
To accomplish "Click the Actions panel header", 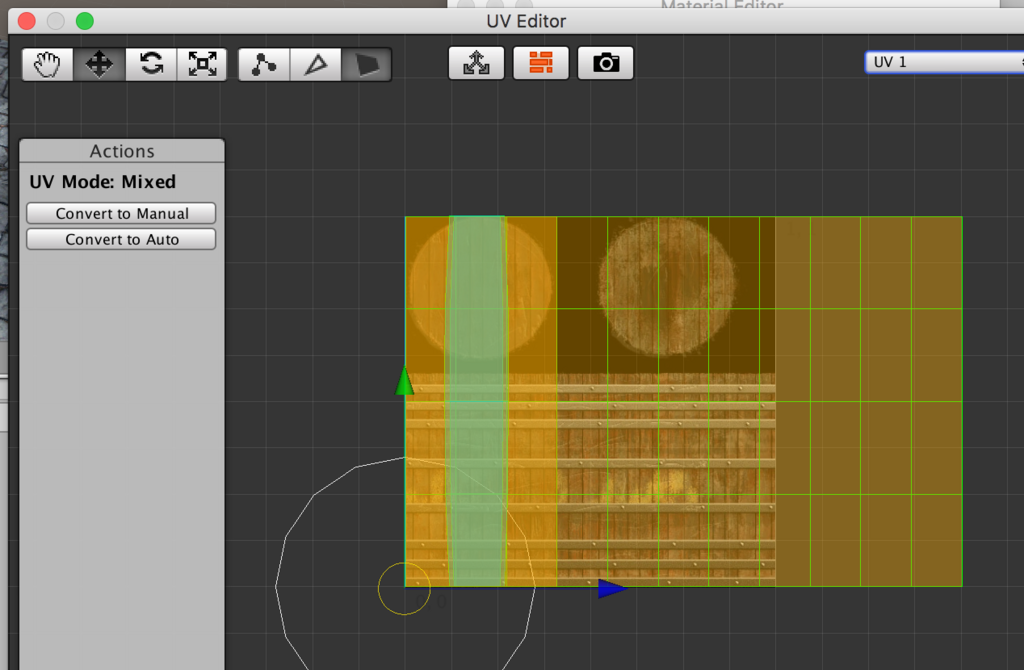I will [x=122, y=151].
